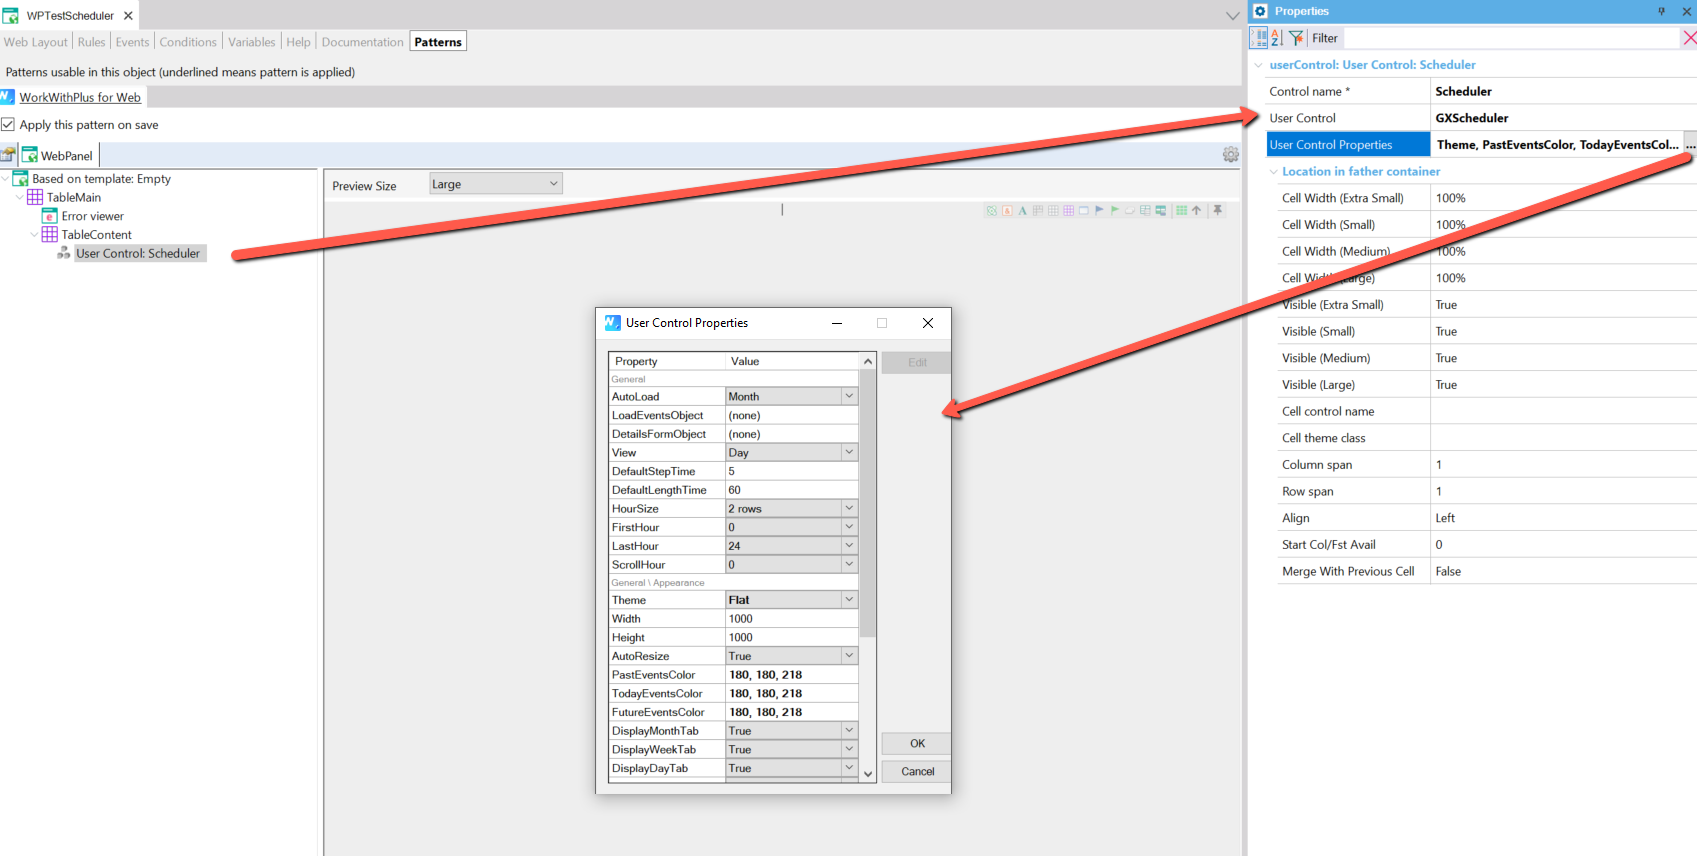Open the DisplayMonthTab value dropdown
This screenshot has height=856, width=1697.
(x=849, y=730)
